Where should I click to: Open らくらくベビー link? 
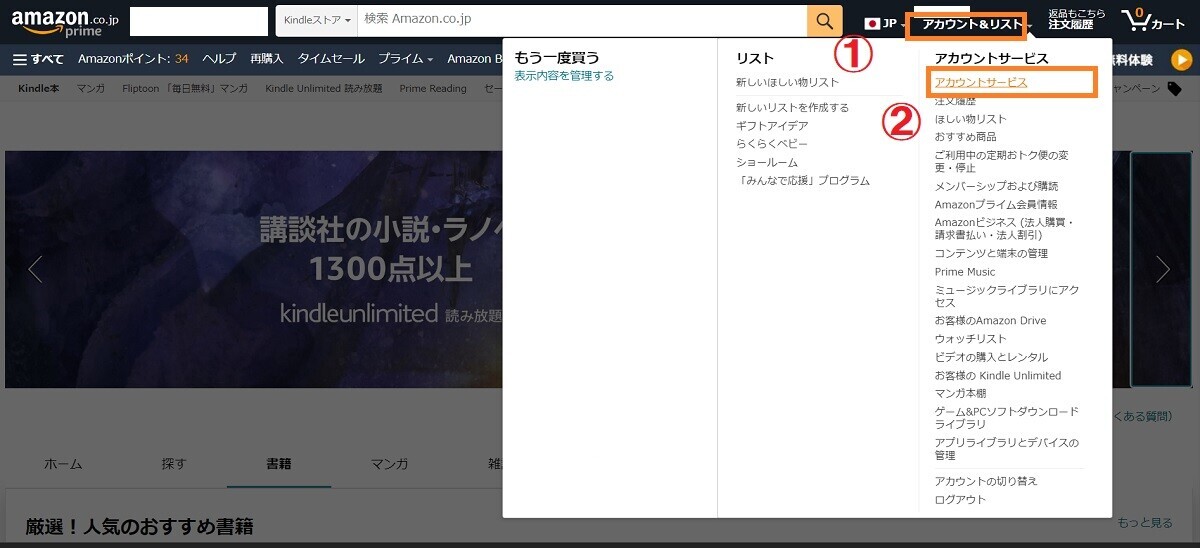pos(772,144)
